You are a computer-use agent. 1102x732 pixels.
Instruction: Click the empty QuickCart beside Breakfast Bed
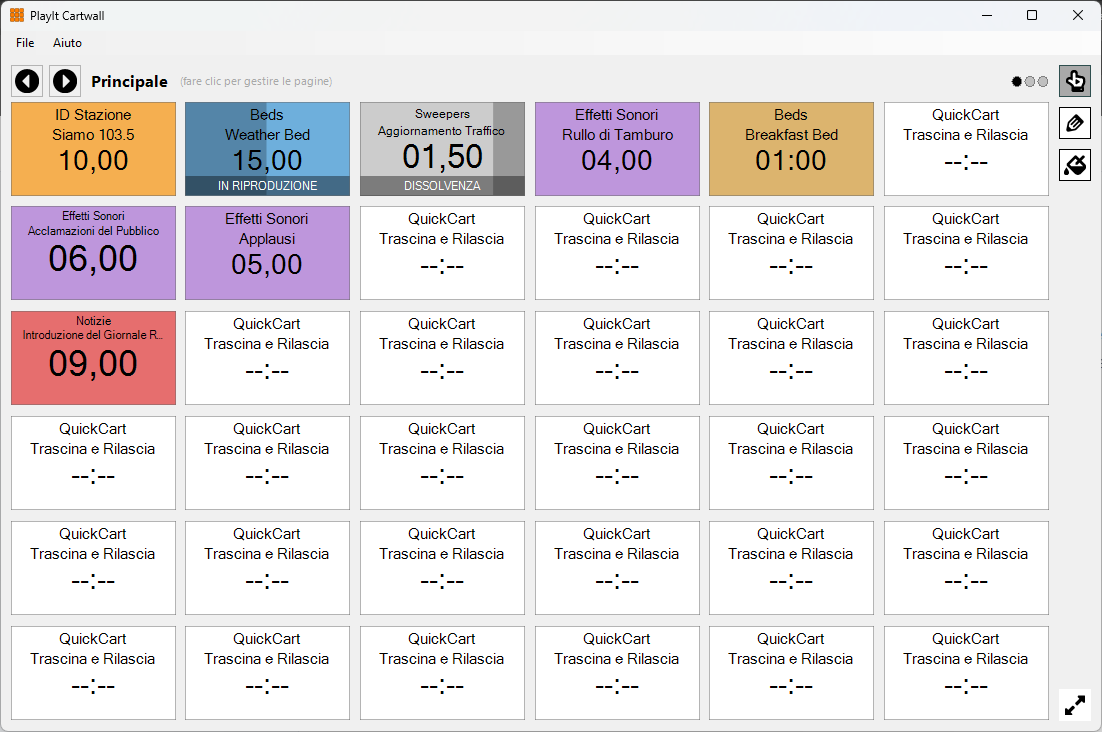[x=966, y=149]
